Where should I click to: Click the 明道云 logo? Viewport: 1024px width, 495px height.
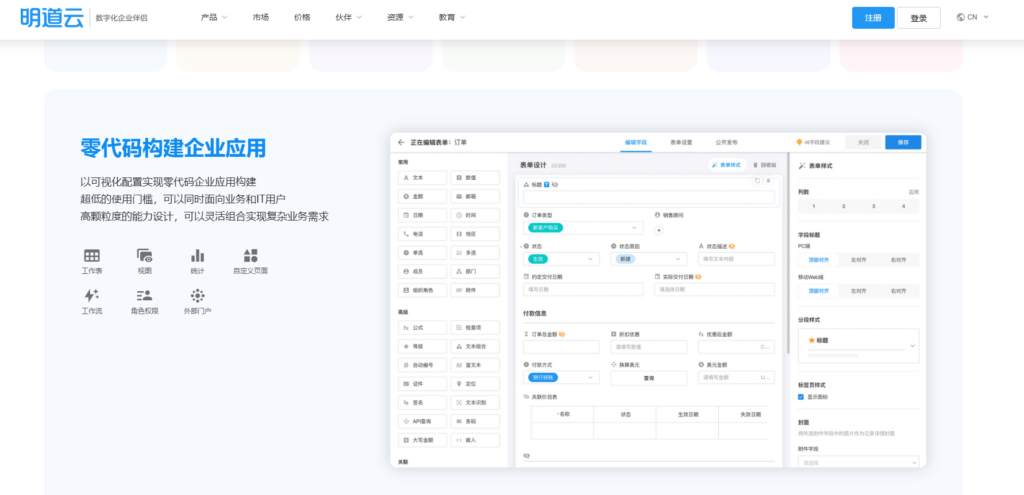point(52,17)
